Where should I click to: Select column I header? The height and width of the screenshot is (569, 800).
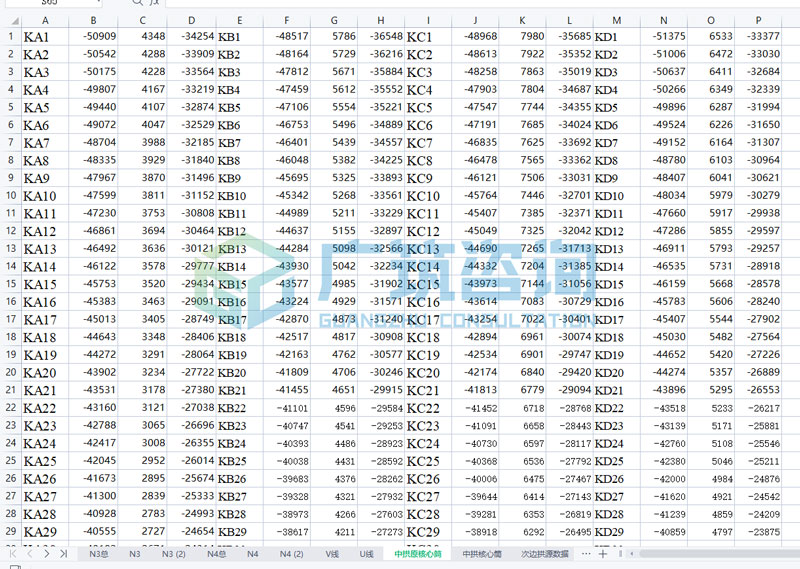coord(428,21)
